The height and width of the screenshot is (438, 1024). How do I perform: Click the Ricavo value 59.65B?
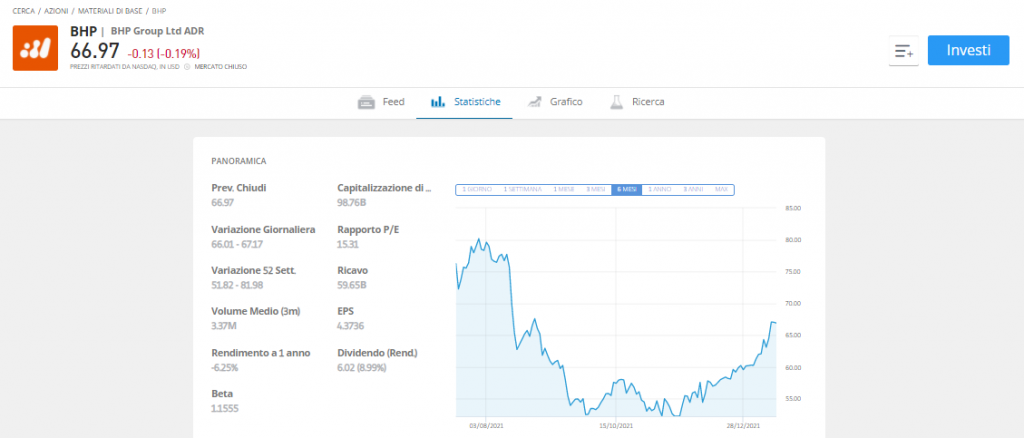(351, 285)
